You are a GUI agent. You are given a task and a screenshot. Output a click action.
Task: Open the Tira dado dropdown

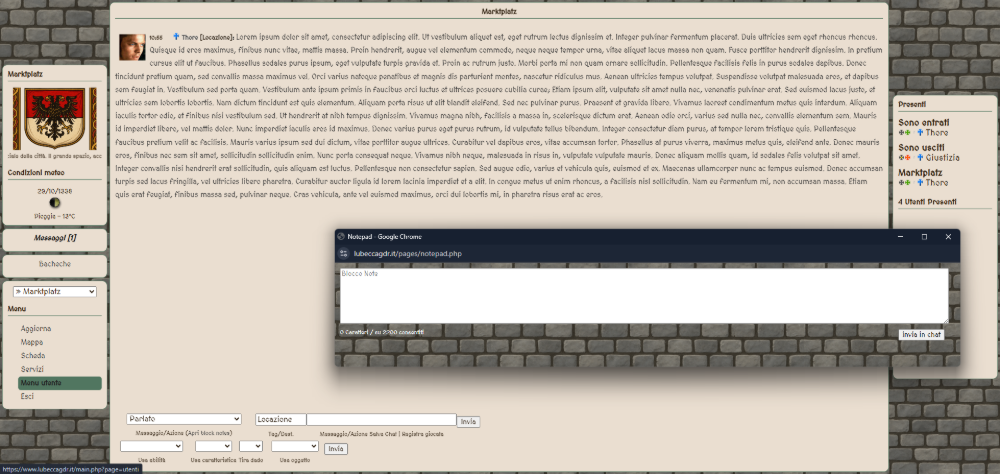click(251, 446)
